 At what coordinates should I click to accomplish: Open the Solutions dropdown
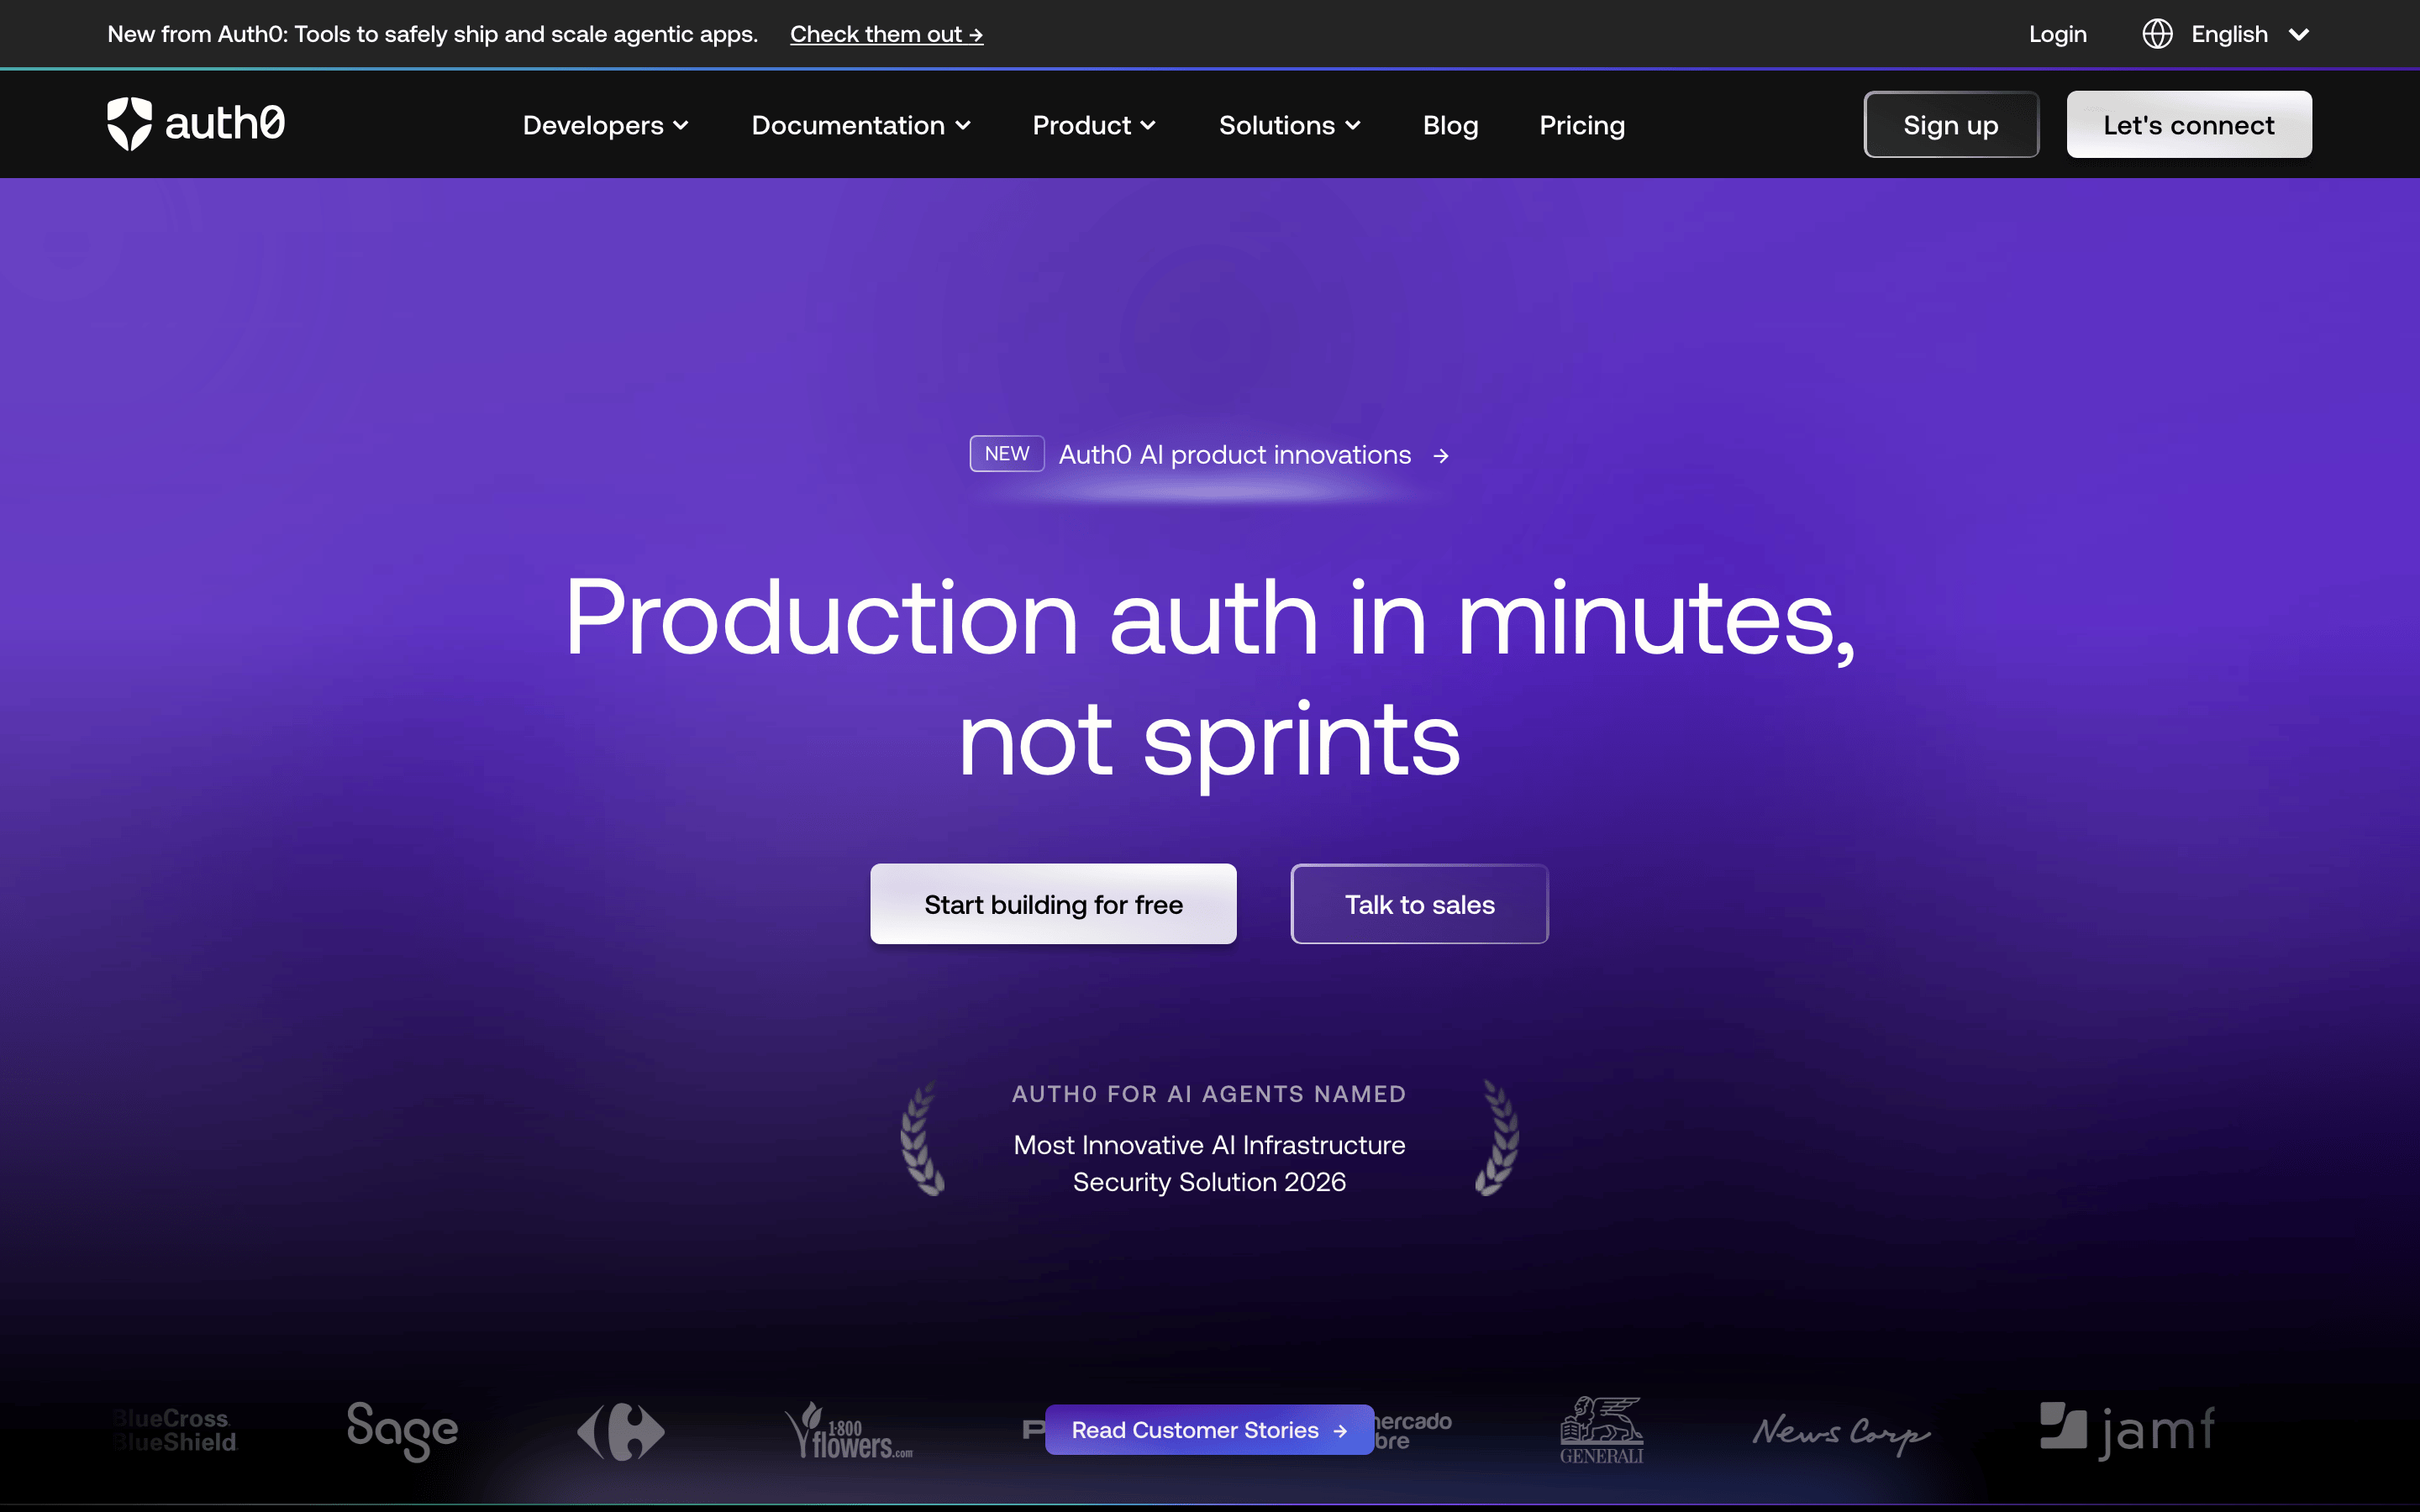click(1289, 125)
